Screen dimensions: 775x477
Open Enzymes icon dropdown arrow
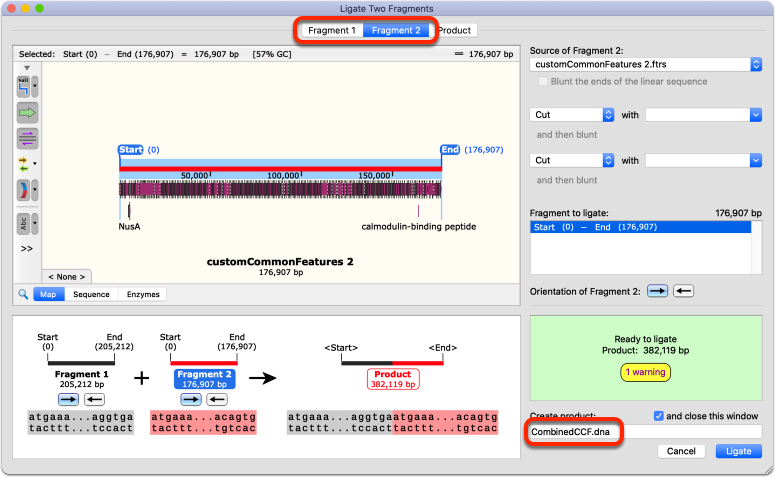click(35, 87)
